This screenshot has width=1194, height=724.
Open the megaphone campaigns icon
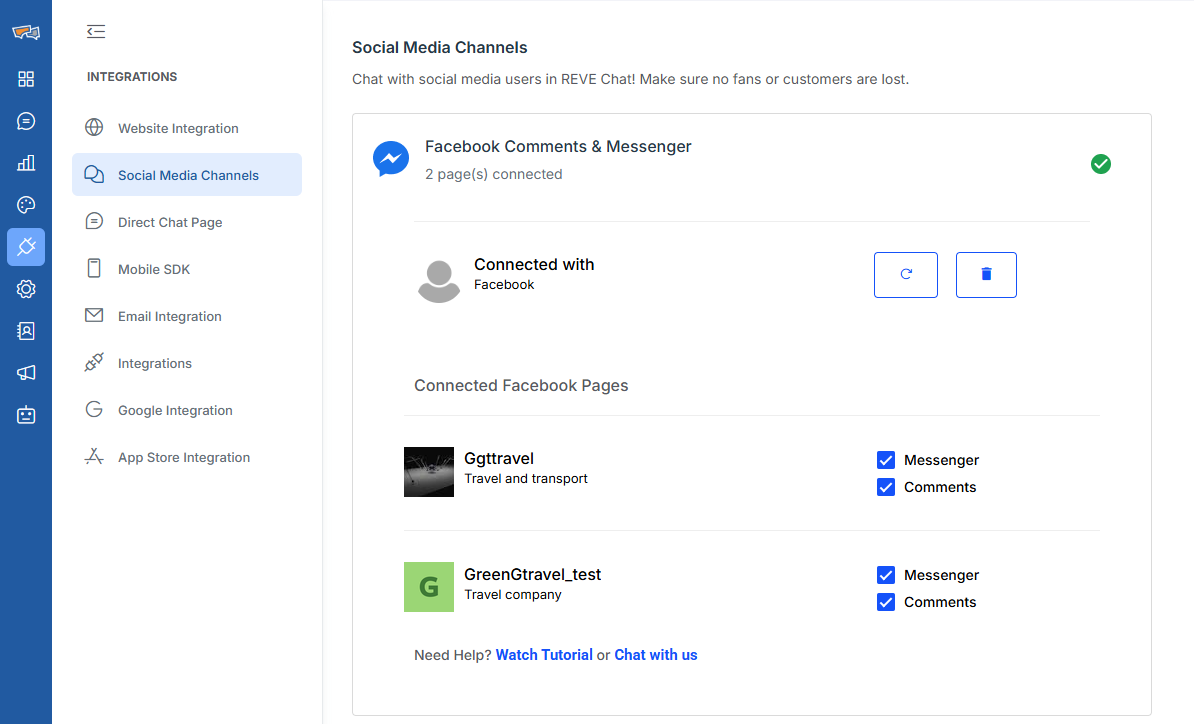coord(26,373)
